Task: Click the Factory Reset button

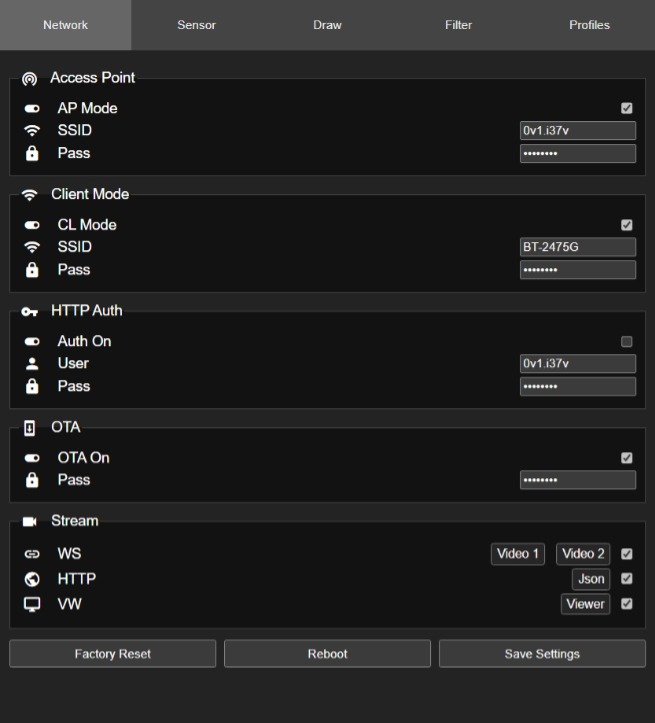Action: point(113,654)
